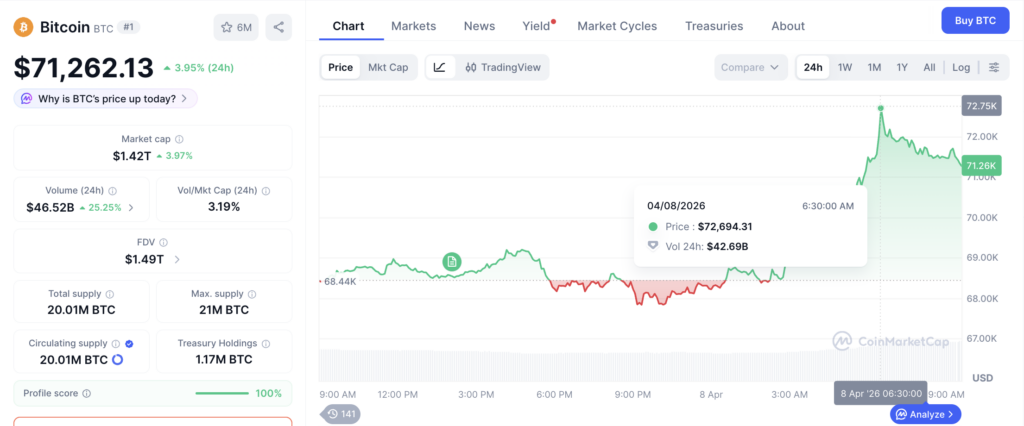Click the Profile score info icon
The height and width of the screenshot is (426, 1024).
coord(87,393)
